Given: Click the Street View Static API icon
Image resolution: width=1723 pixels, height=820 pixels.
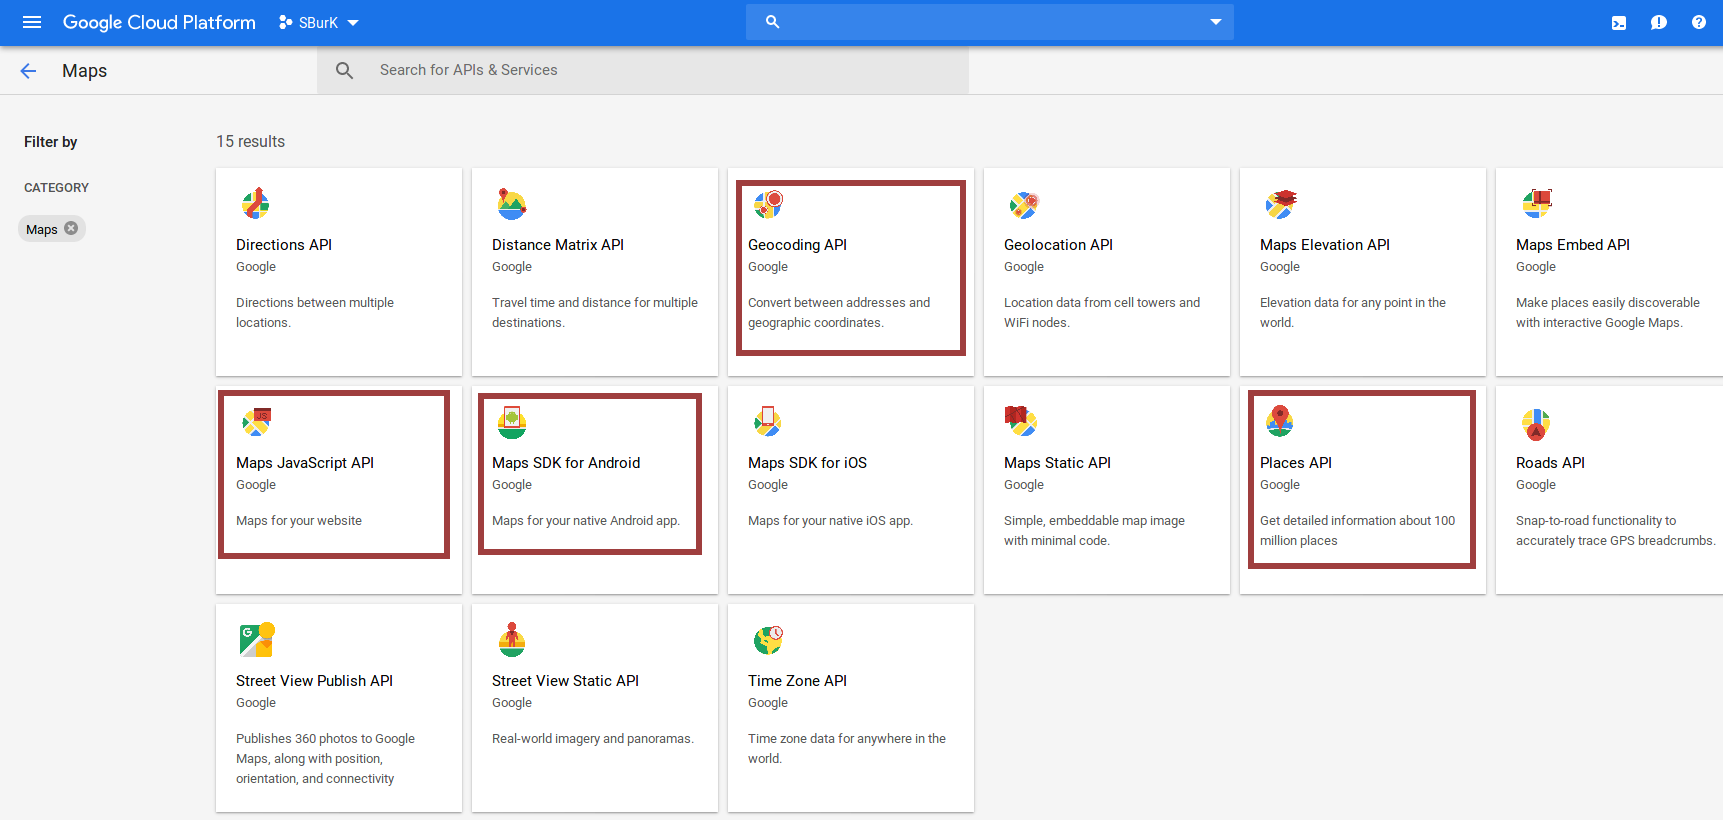Looking at the screenshot, I should point(512,639).
